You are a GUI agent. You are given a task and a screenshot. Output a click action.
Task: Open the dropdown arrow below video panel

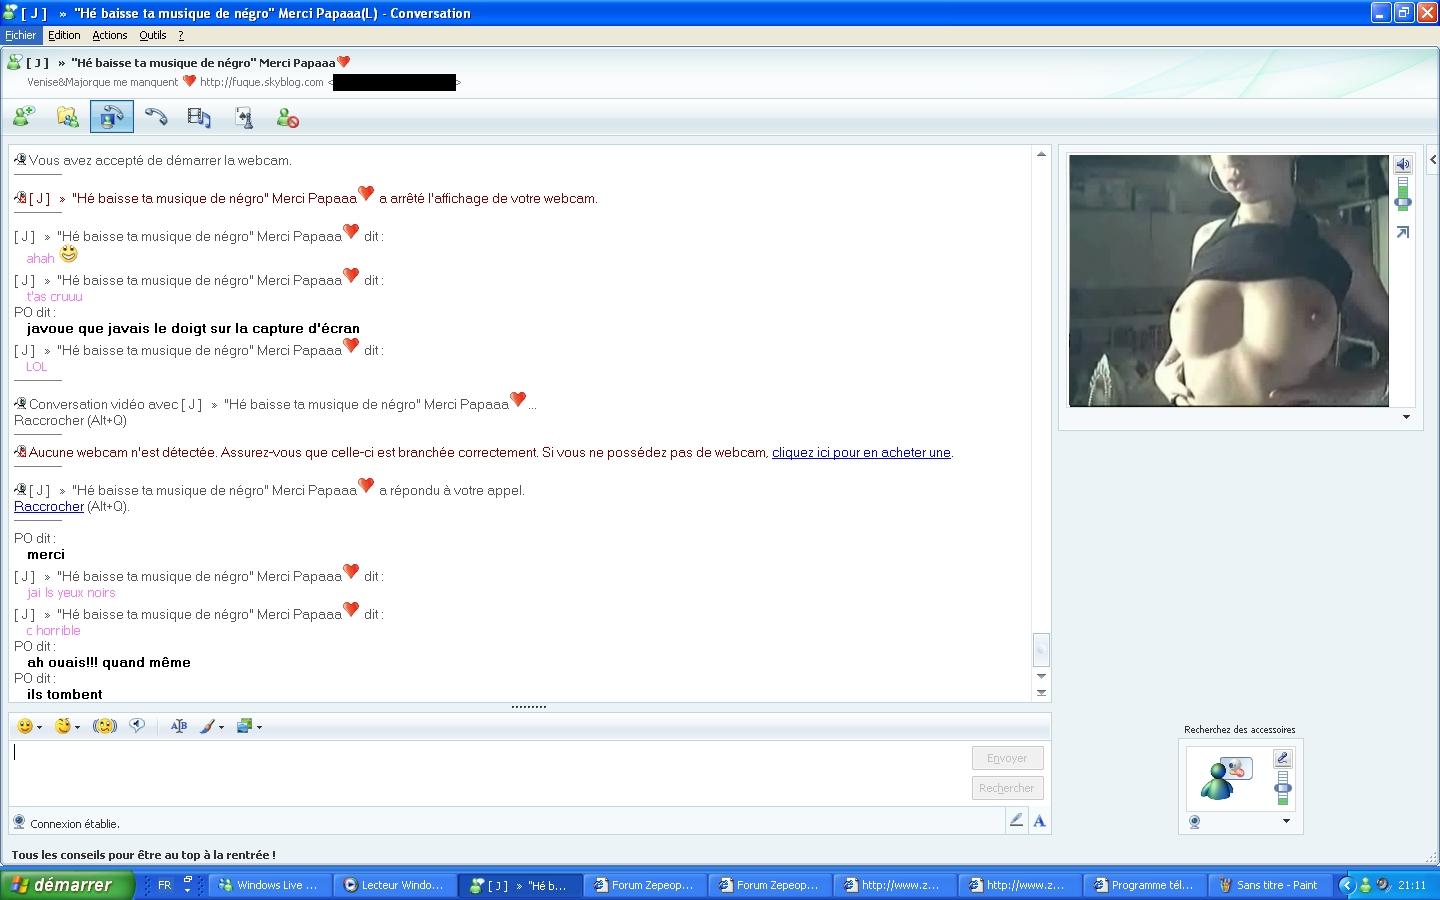[x=1406, y=417]
